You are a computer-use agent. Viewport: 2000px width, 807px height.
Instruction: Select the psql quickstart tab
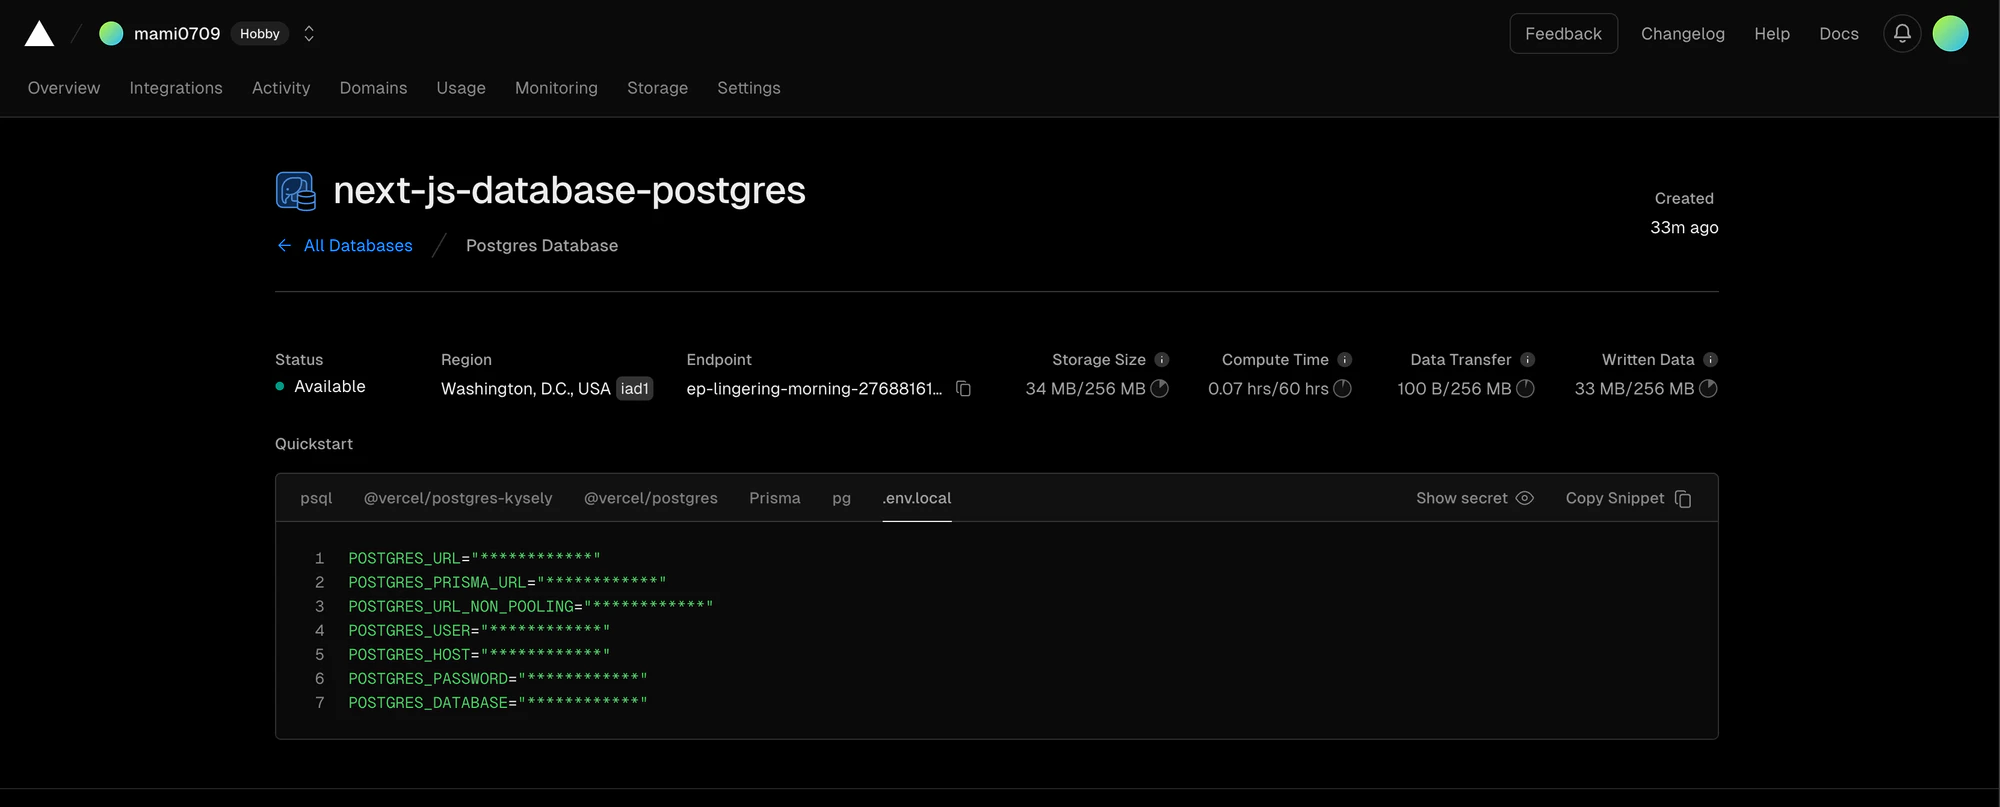(x=316, y=498)
